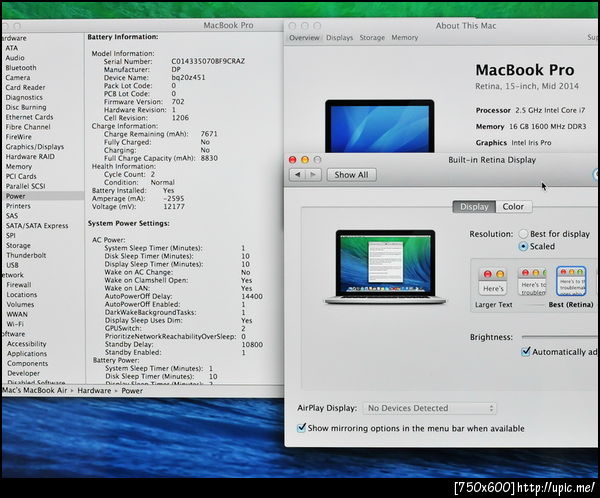Select Printers in the sidebar

[x=18, y=206]
